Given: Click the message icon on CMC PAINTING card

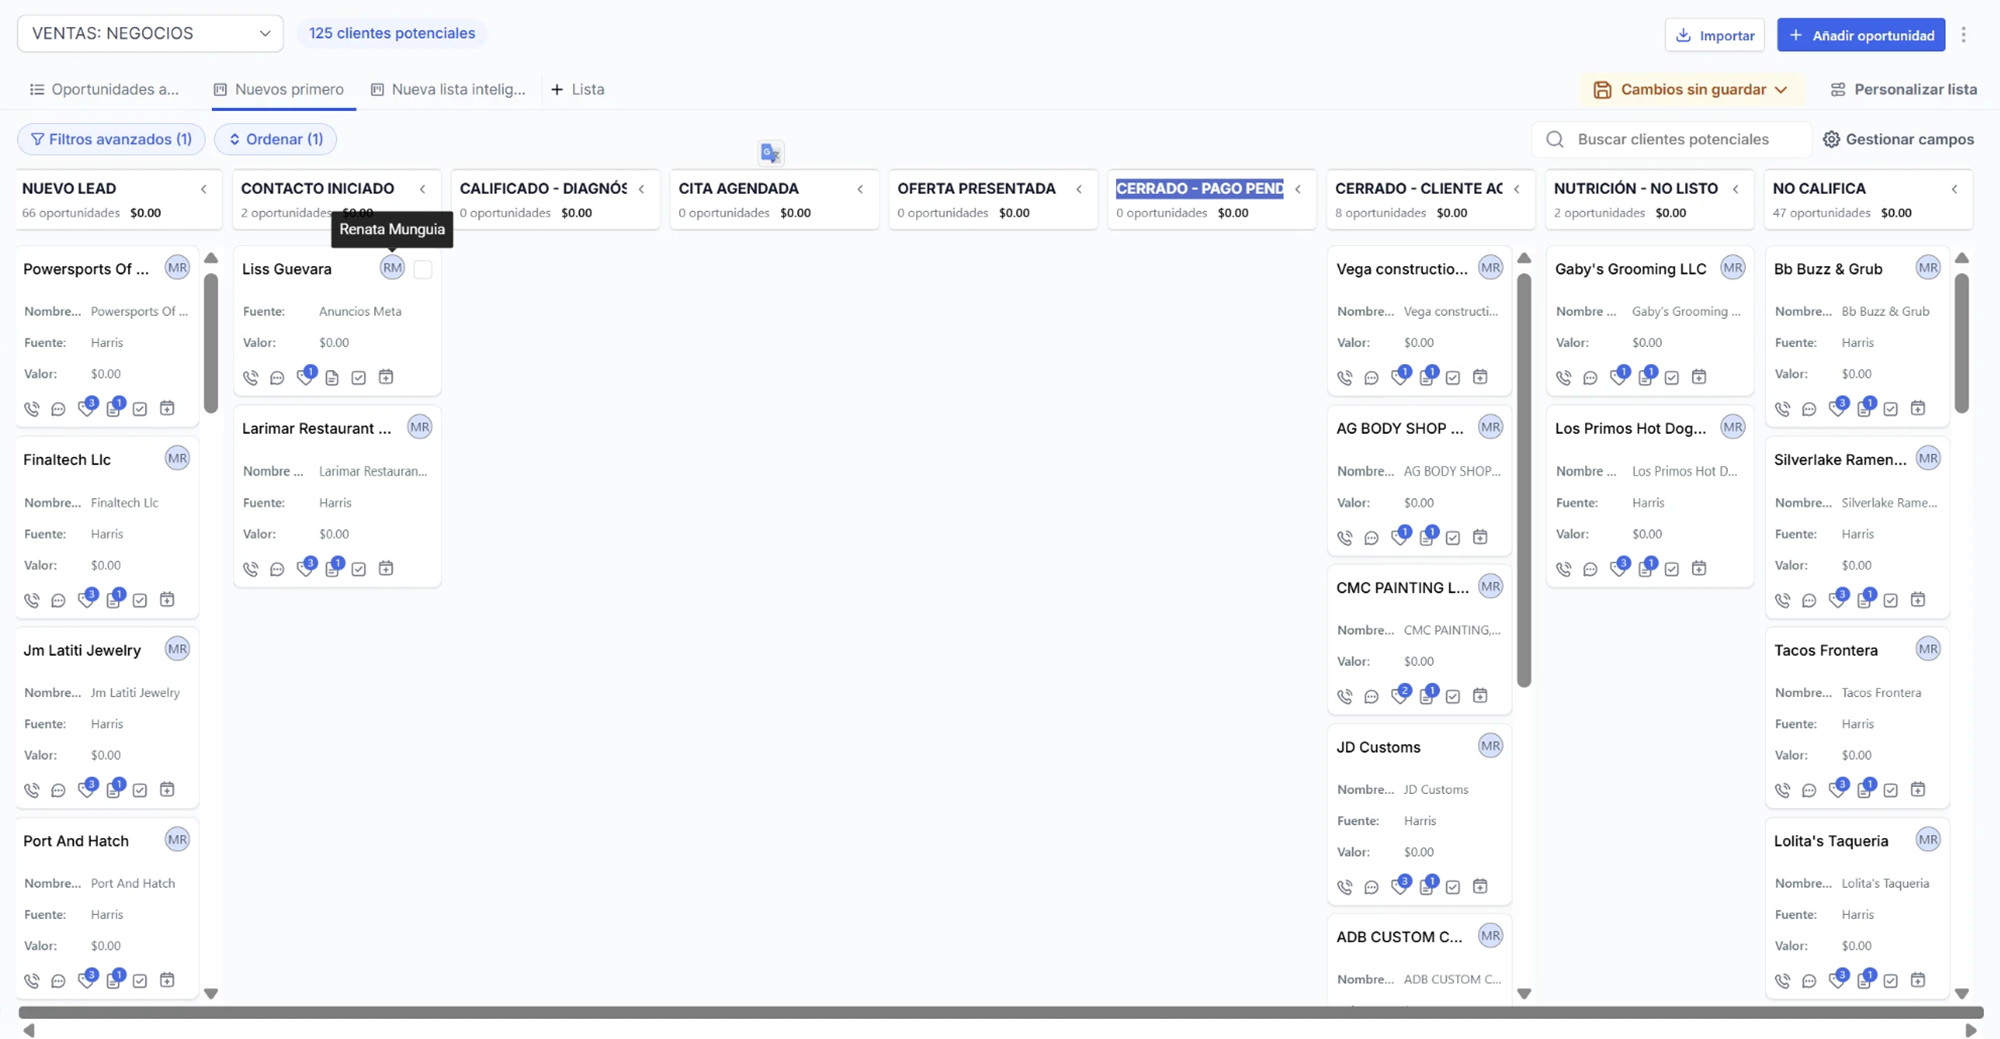Looking at the screenshot, I should (1372, 696).
